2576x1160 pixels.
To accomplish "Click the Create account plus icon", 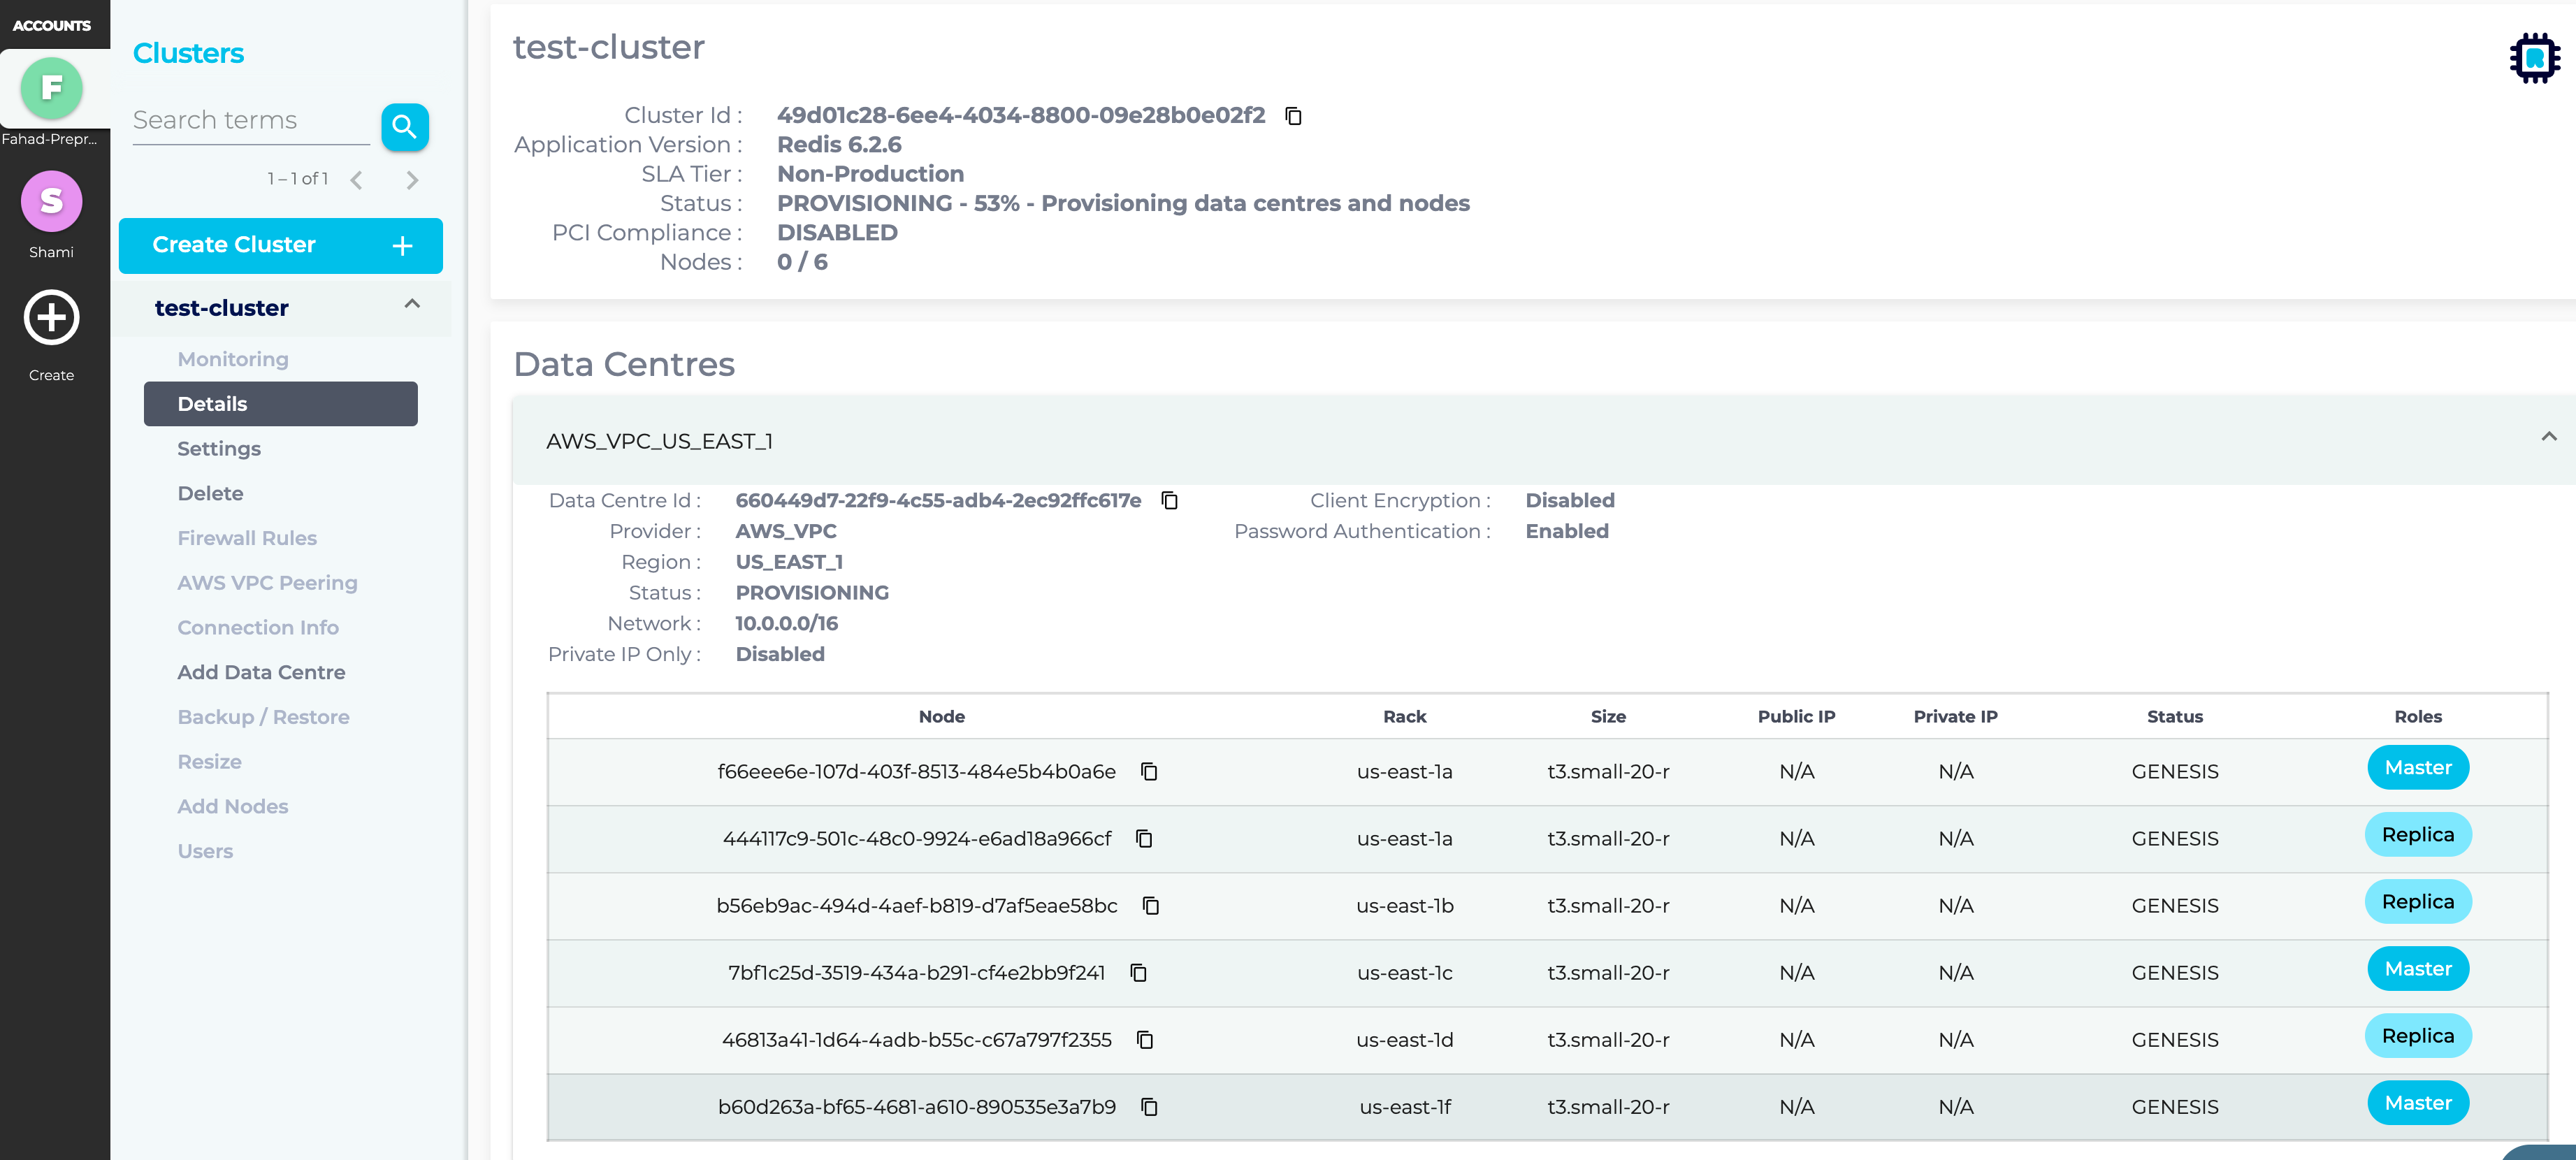I will click(51, 318).
